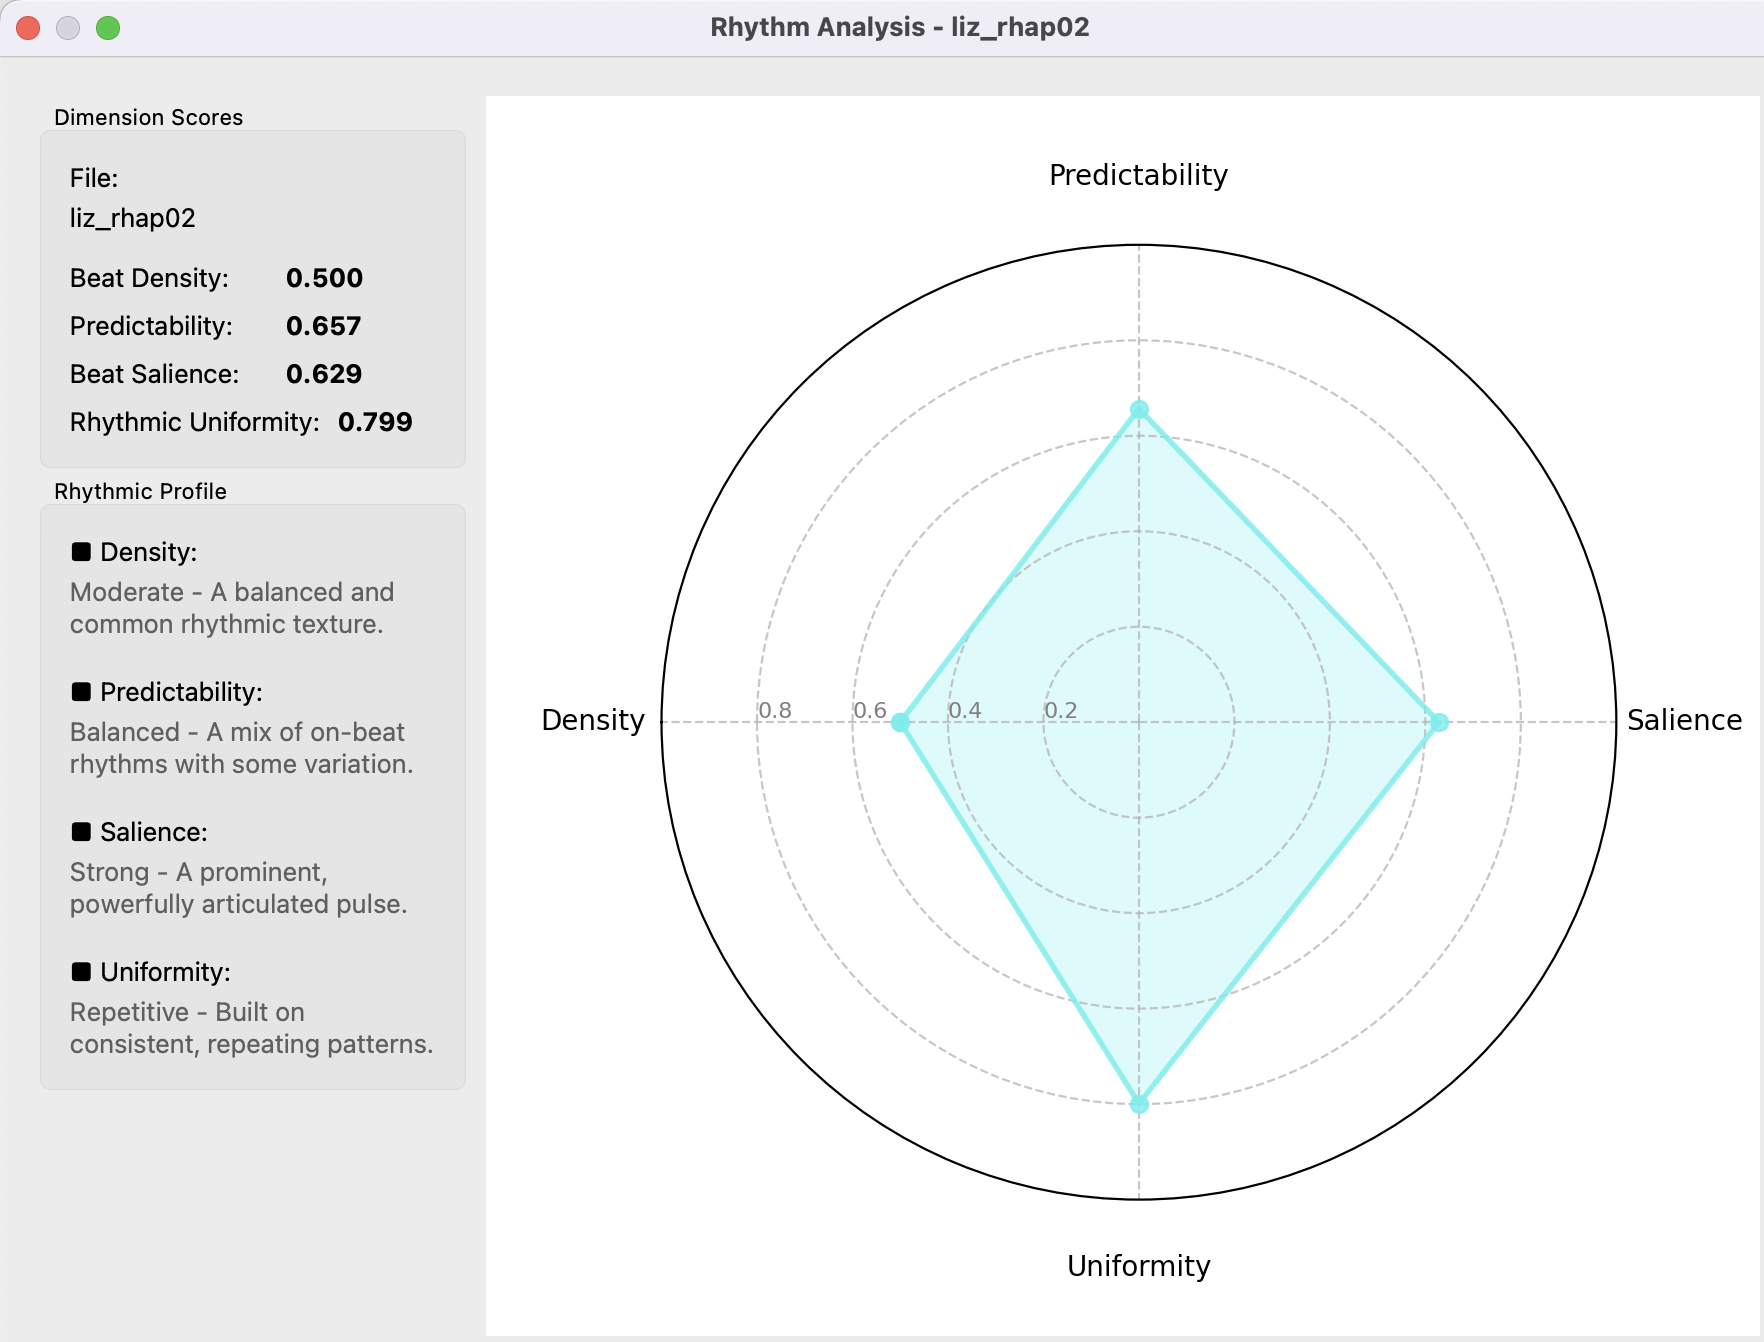Select the Density data point marker on chart
Image resolution: width=1764 pixels, height=1342 pixels.
click(x=900, y=722)
